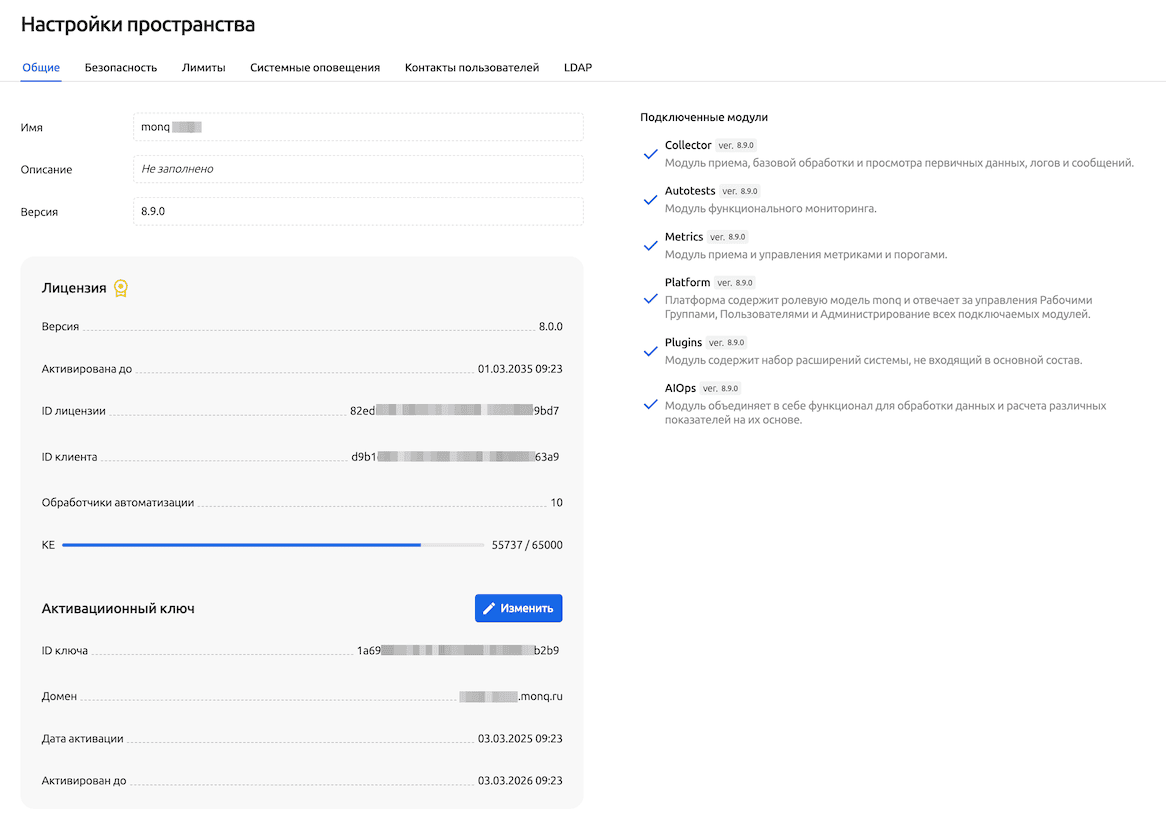Open the Безопасность tab
This screenshot has width=1166, height=824.
point(121,68)
